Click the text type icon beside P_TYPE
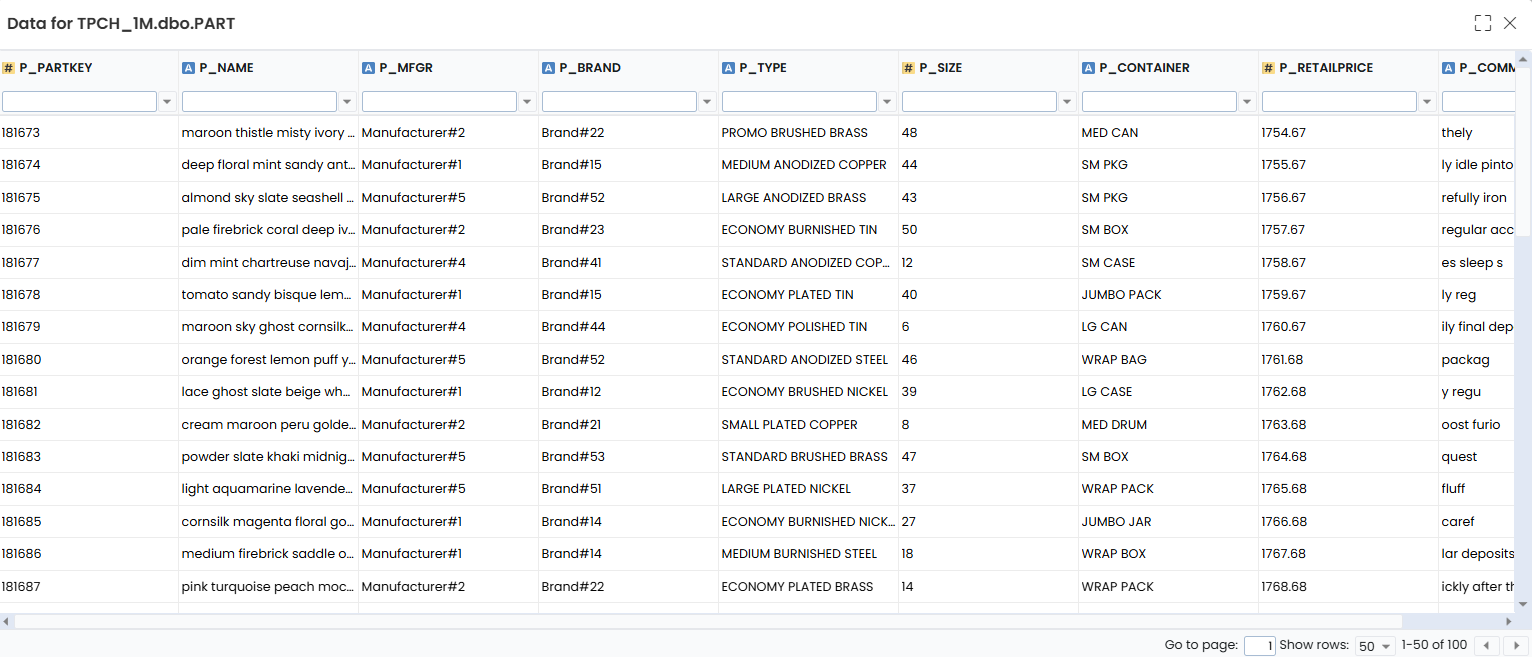The height and width of the screenshot is (657, 1532). pos(728,68)
